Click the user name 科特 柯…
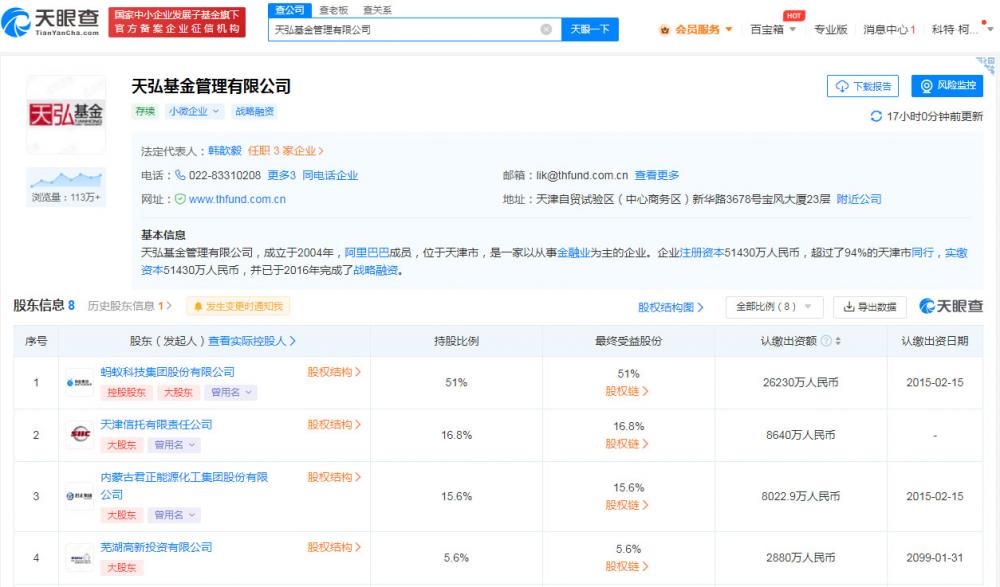 click(x=954, y=29)
